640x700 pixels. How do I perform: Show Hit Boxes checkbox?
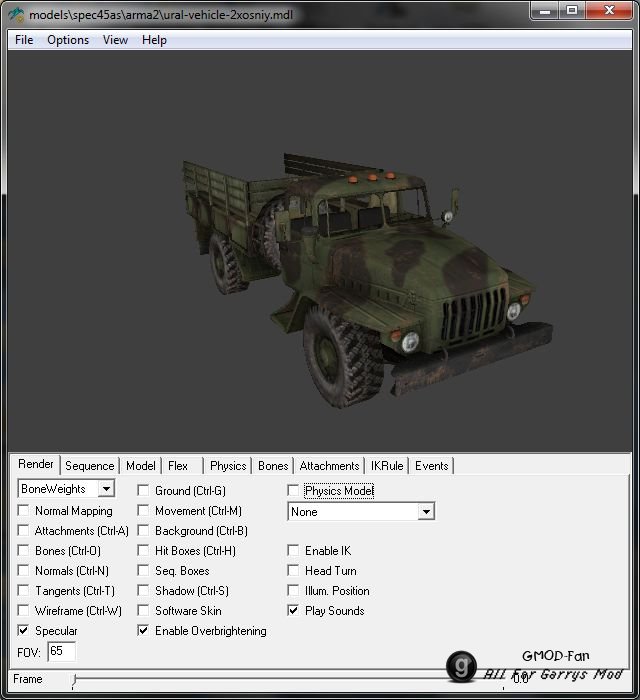(x=143, y=551)
